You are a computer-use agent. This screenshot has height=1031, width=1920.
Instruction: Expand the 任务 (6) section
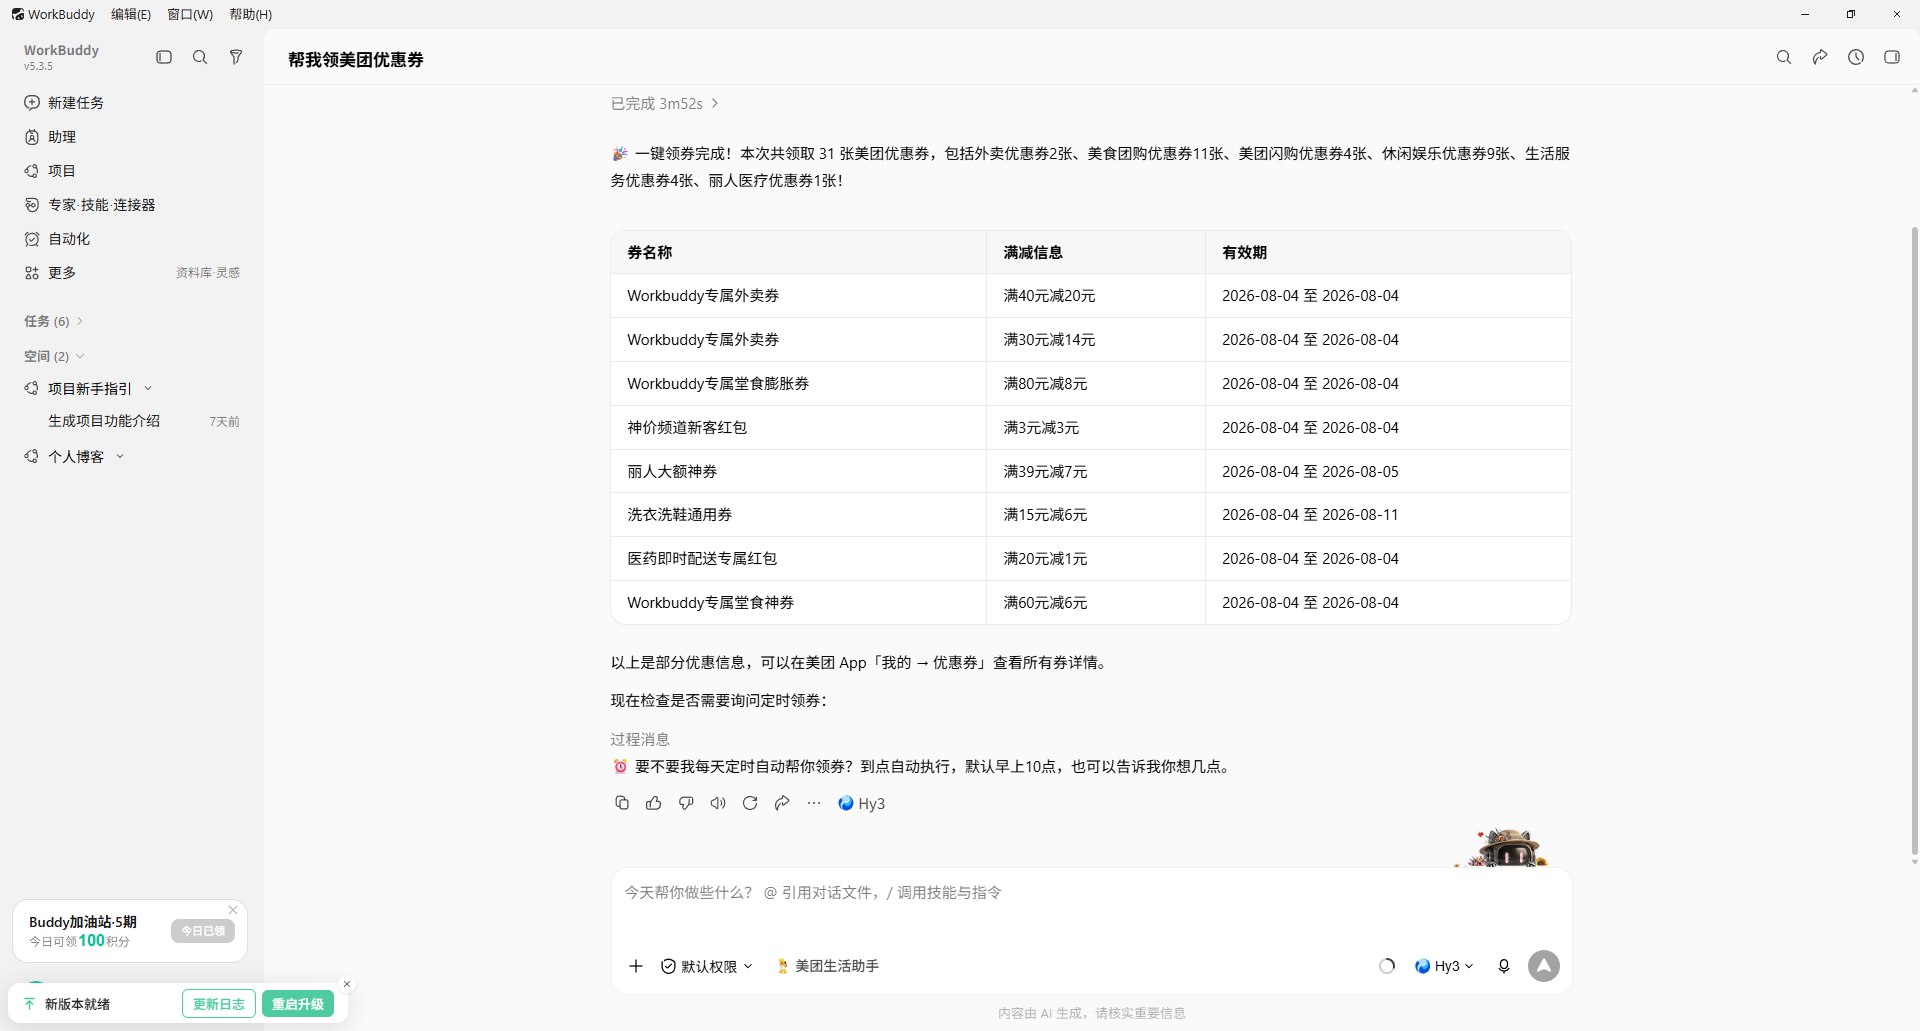tap(54, 321)
